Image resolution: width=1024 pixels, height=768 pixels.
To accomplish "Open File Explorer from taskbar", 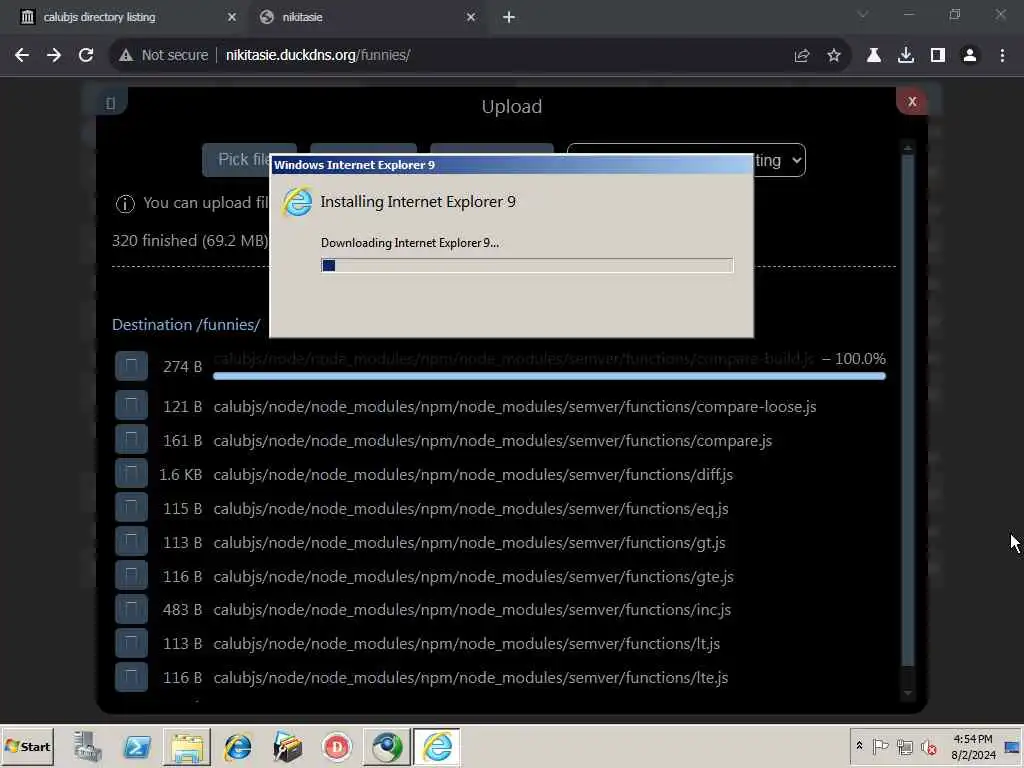I will click(x=187, y=746).
